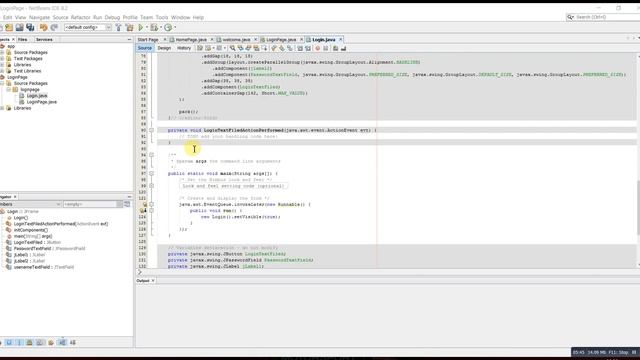This screenshot has width=640, height=360.
Task: Click the Build Project hammer icon
Action: (x=118, y=27)
